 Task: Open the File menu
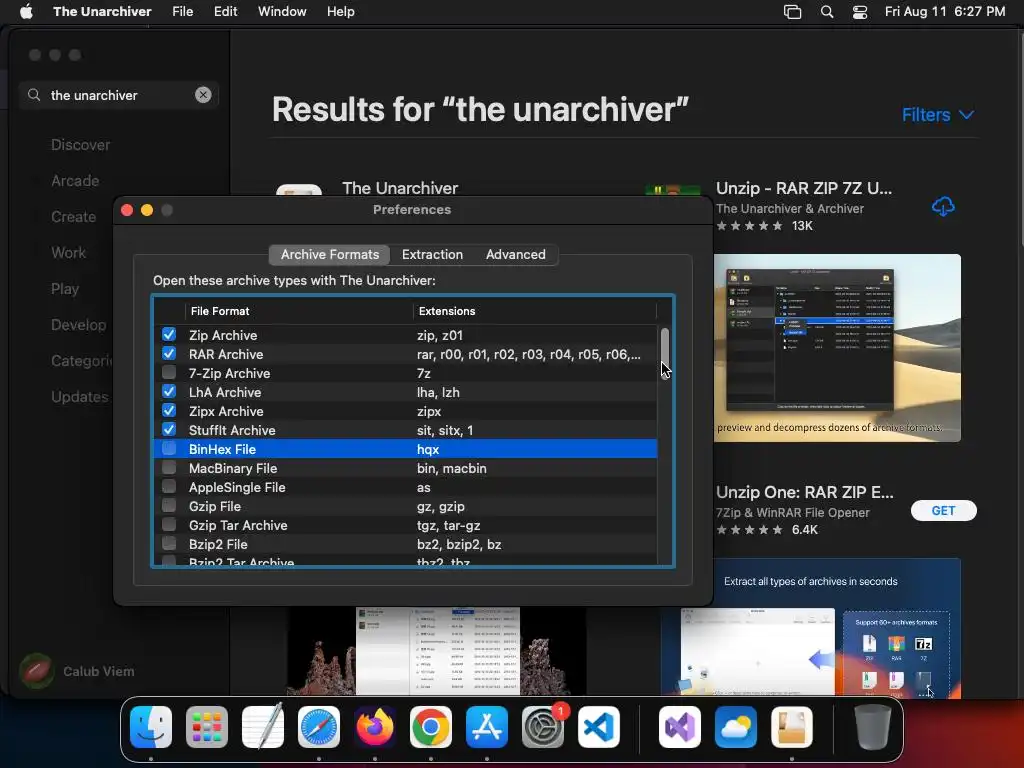coord(182,11)
